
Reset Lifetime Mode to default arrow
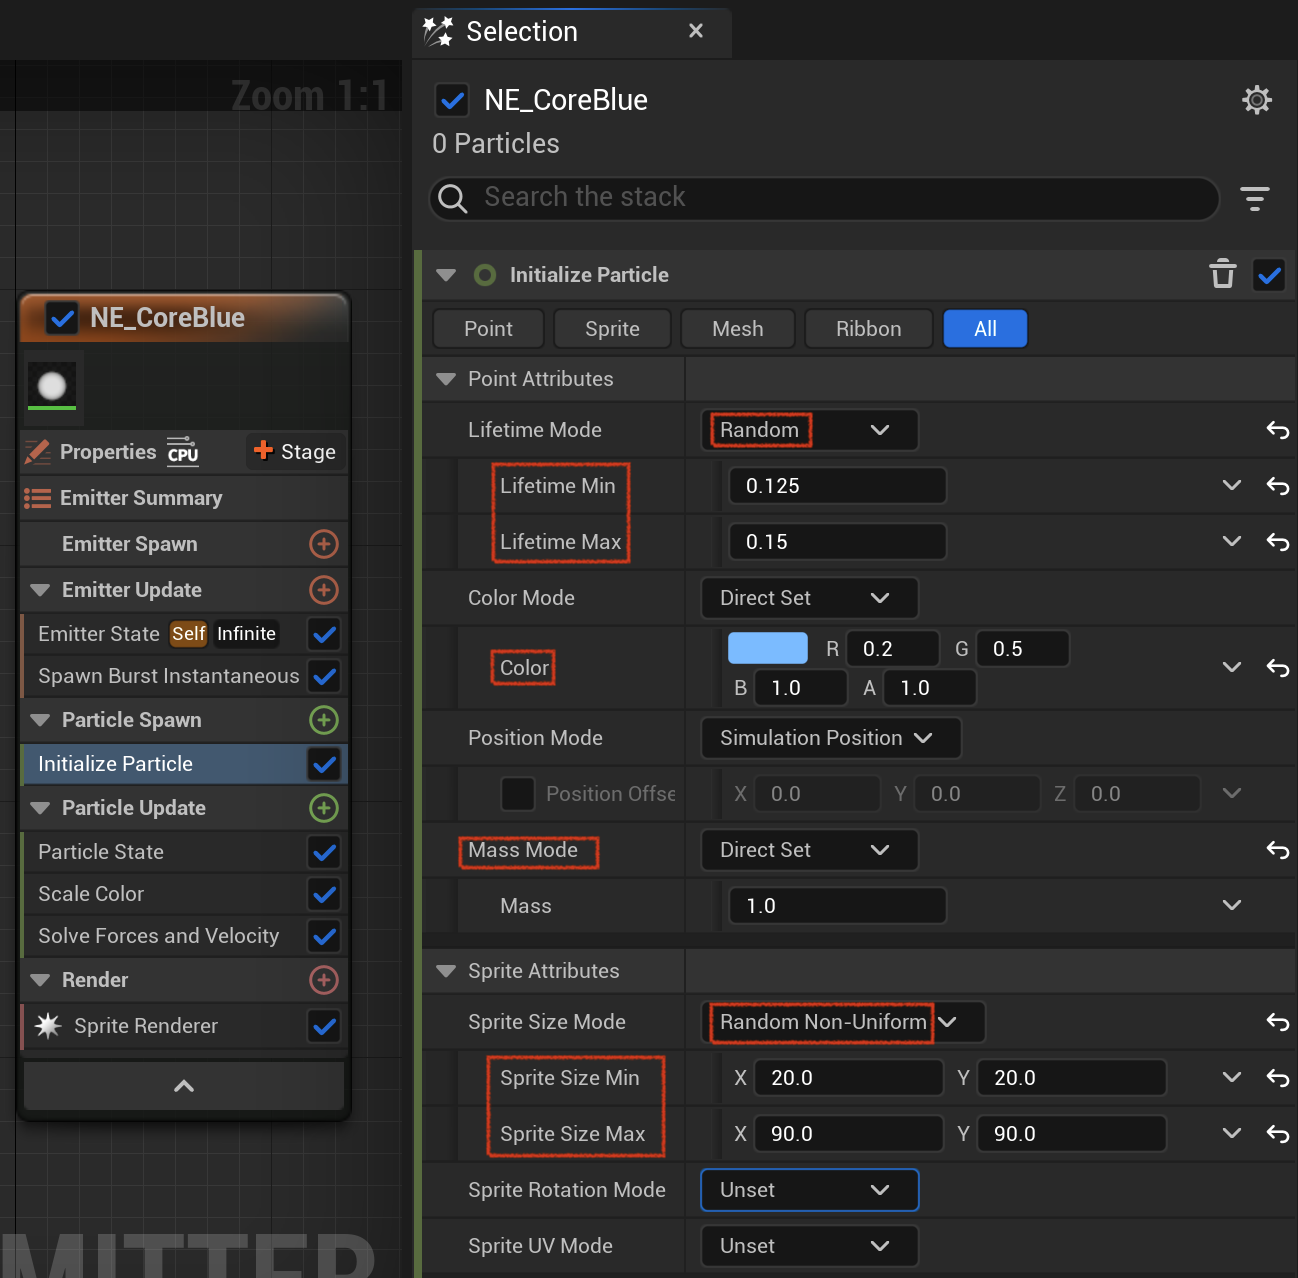pos(1278,430)
